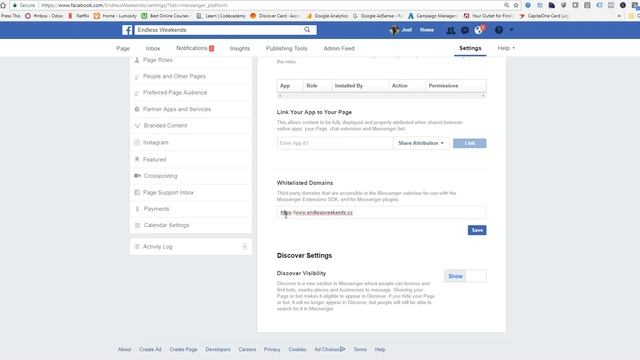Click the Enter App ID field
640x360 pixels.
(335, 143)
